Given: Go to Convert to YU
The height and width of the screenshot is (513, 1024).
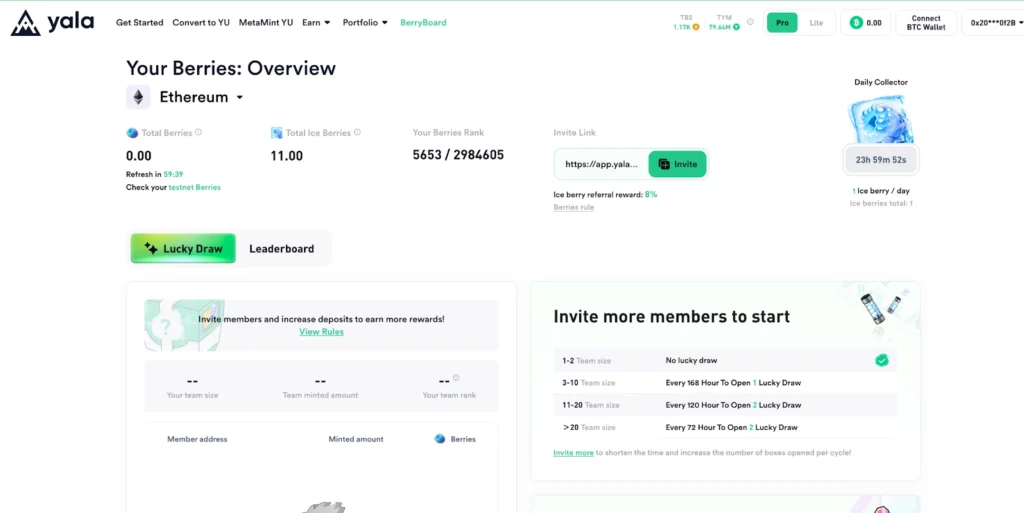Looking at the screenshot, I should point(201,22).
